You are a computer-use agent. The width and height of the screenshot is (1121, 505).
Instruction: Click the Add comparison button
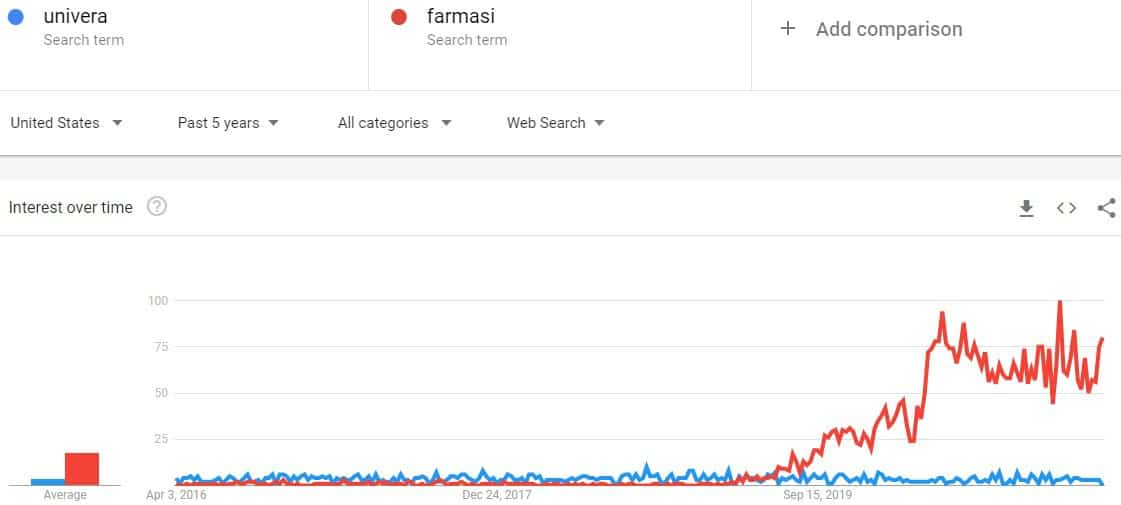(871, 29)
